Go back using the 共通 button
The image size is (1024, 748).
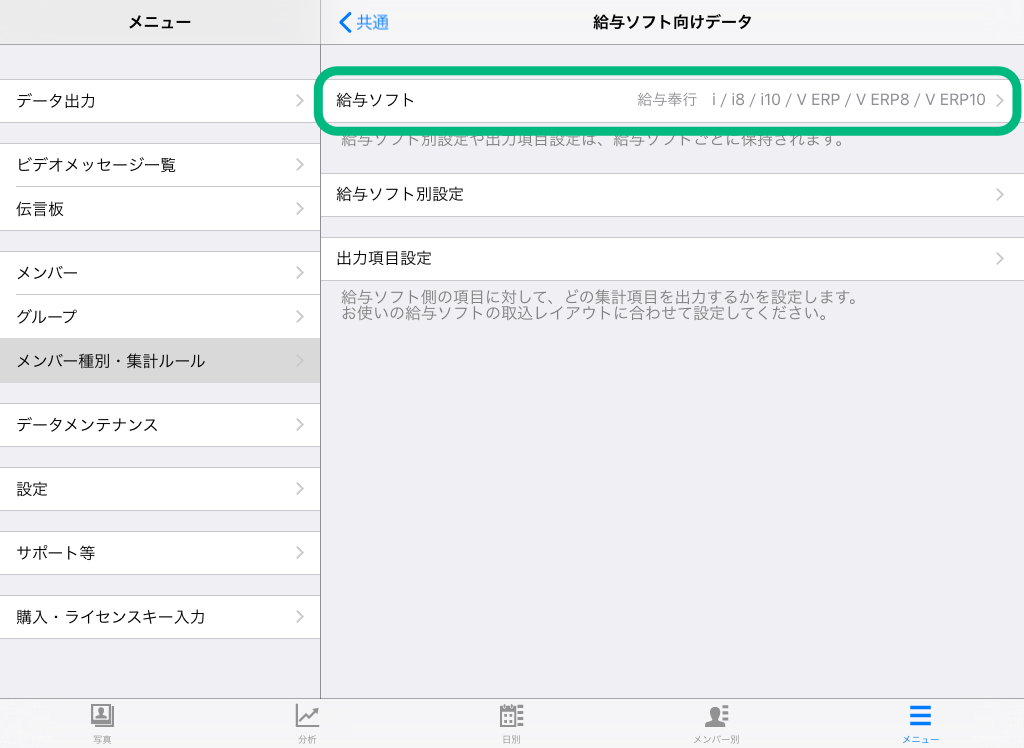(x=364, y=22)
